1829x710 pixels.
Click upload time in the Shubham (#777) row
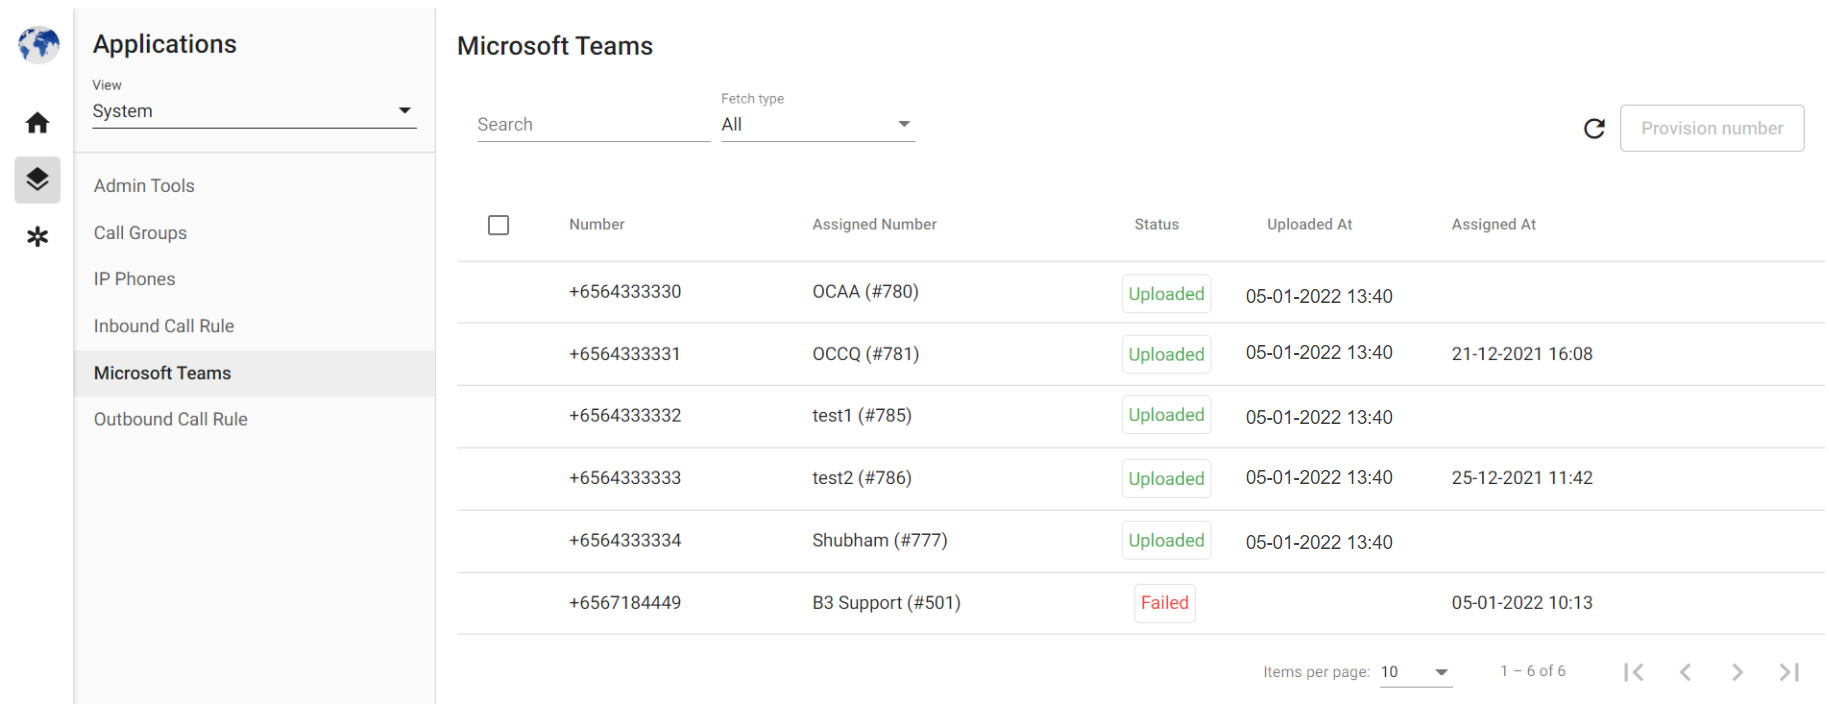[x=1319, y=543]
